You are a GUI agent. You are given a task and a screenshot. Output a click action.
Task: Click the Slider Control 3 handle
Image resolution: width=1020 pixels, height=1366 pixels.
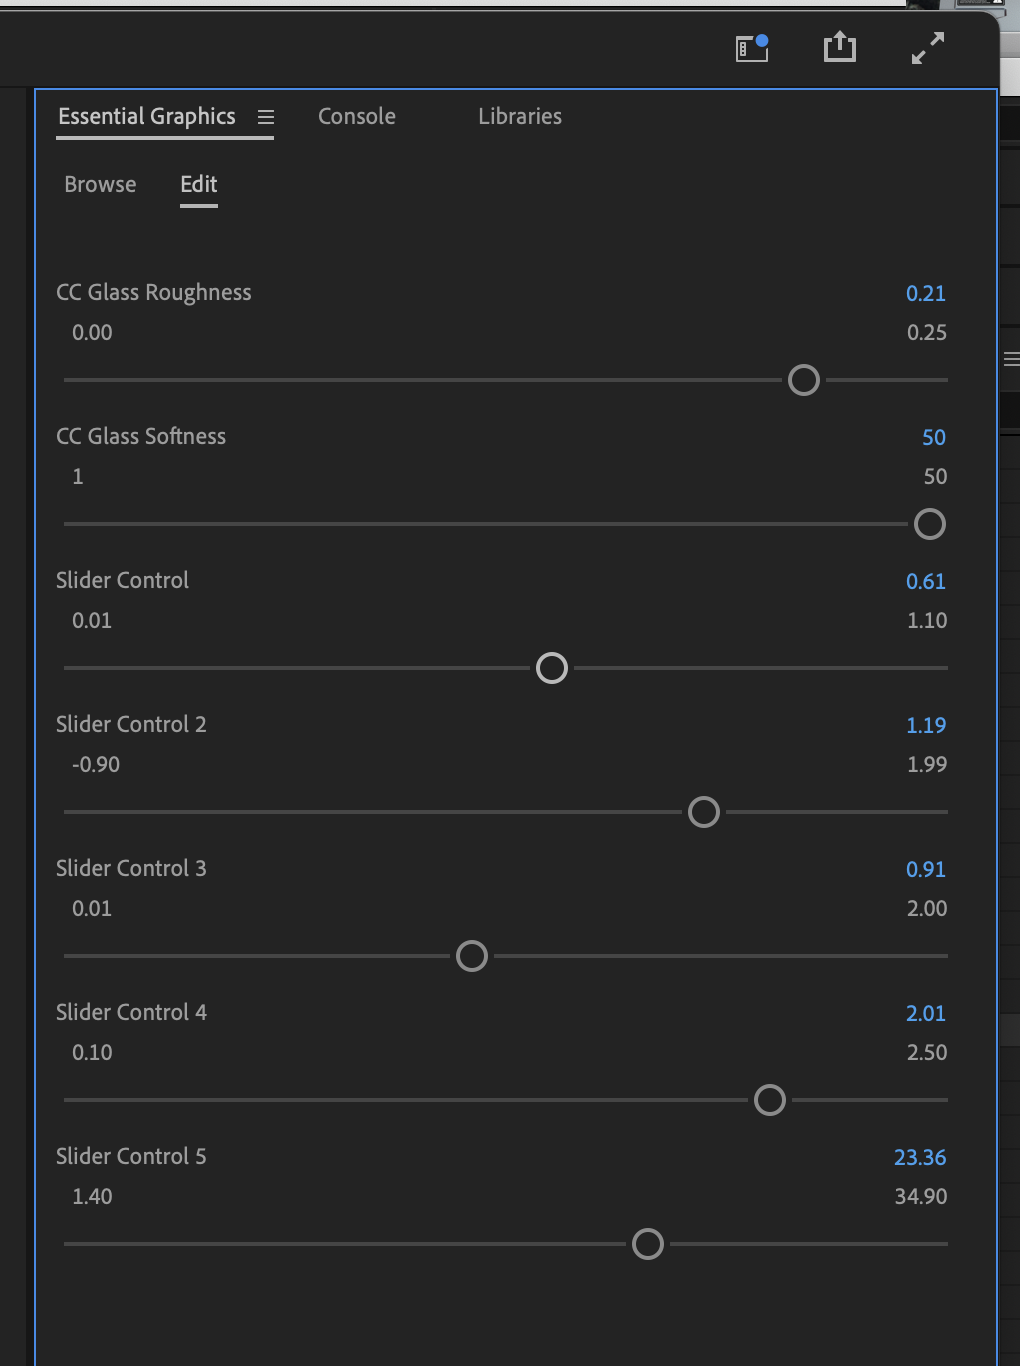coord(472,956)
